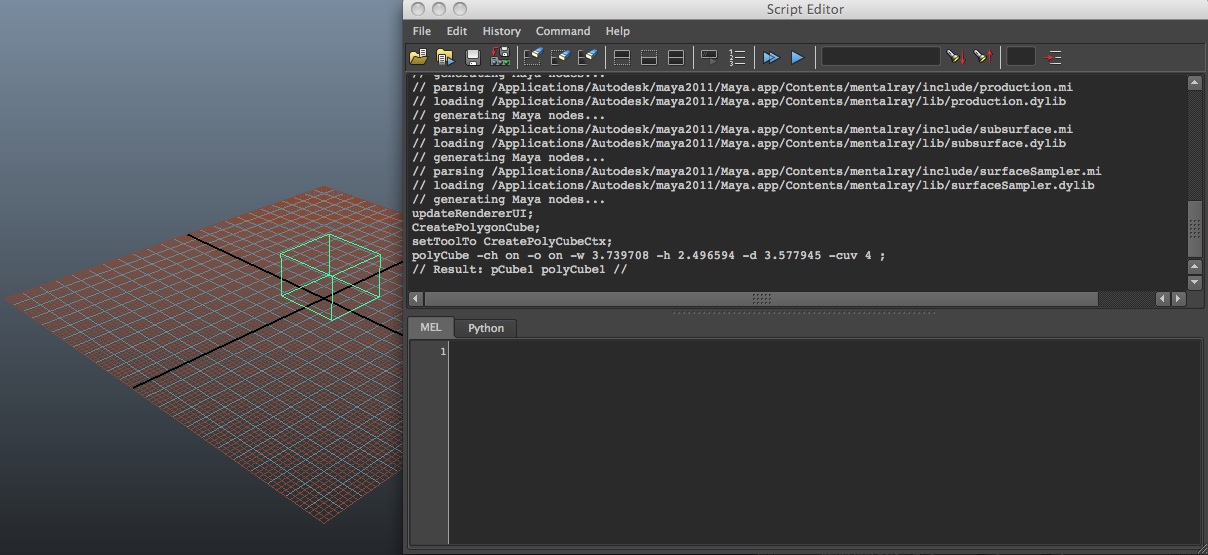
Task: Open the Command menu
Action: [x=563, y=31]
